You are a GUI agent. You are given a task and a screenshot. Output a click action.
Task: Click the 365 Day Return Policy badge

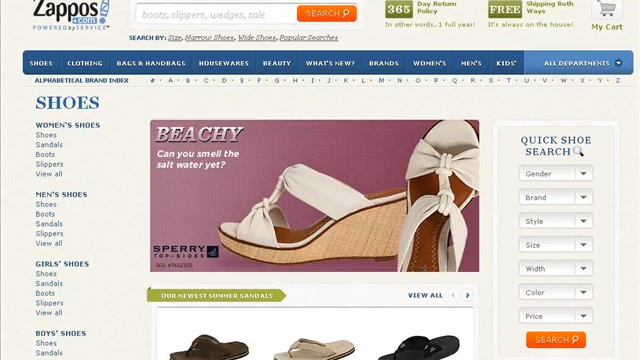399,9
